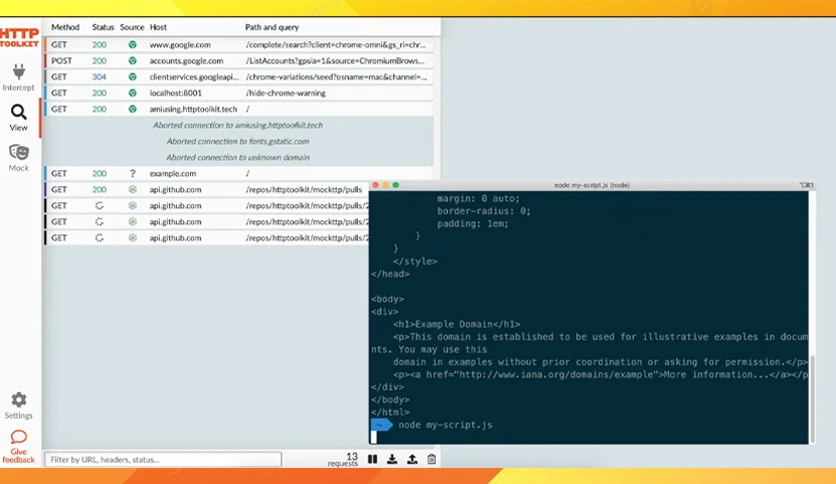The width and height of the screenshot is (836, 484).
Task: Pause collecting intercepted requests
Action: point(373,459)
